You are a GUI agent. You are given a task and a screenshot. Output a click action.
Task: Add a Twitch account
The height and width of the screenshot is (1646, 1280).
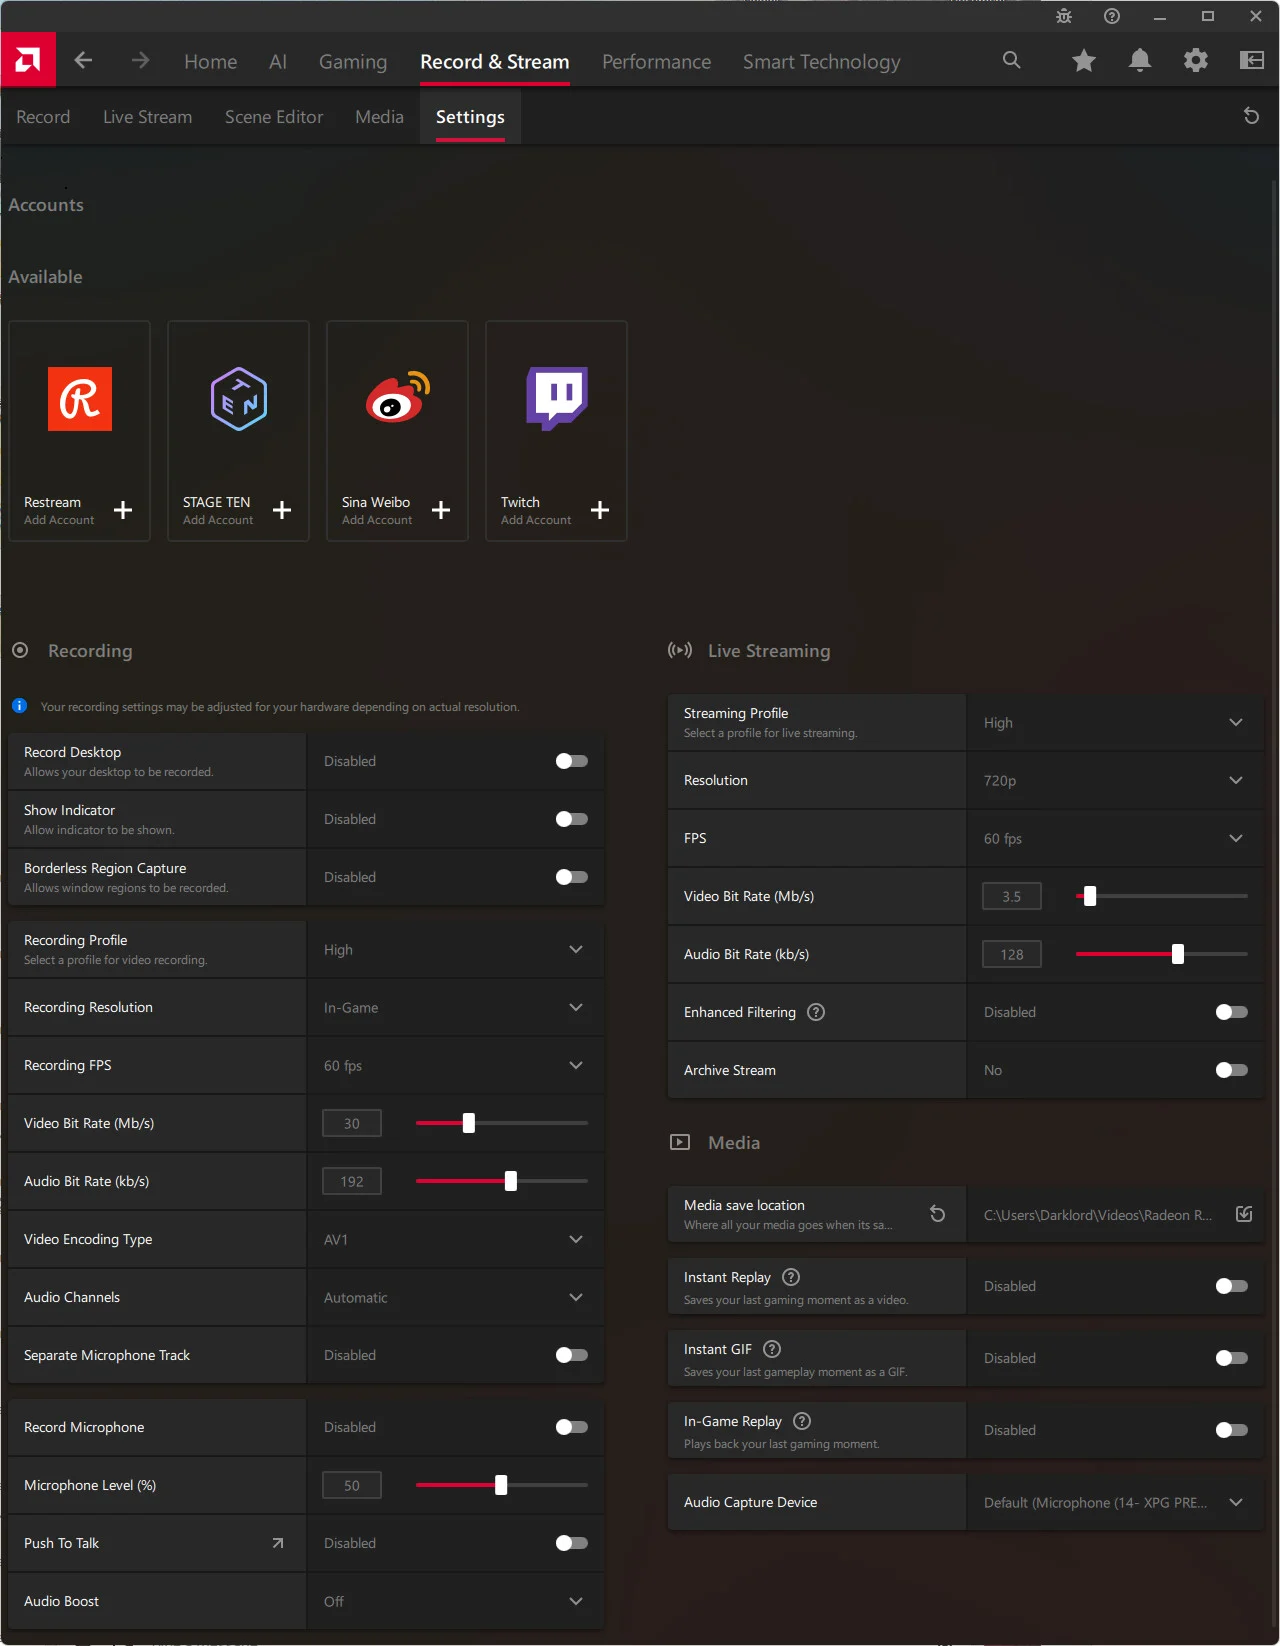(x=599, y=510)
